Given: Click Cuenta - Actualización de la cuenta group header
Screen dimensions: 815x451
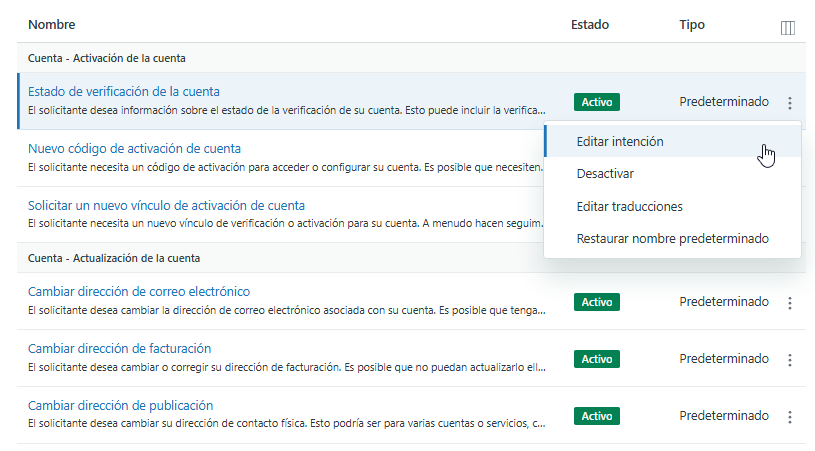Looking at the screenshot, I should coord(113,258).
